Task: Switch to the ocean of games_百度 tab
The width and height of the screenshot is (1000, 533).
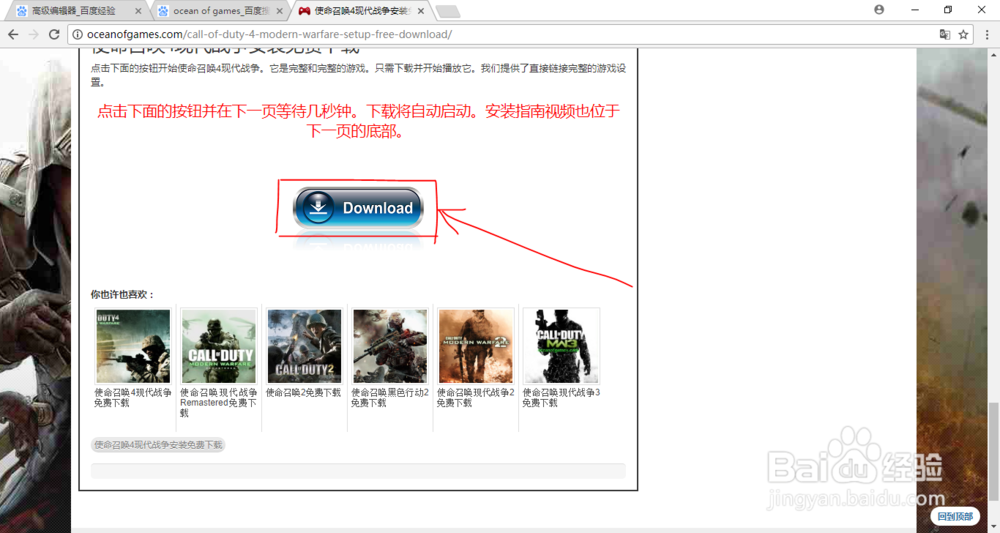Action: point(221,11)
